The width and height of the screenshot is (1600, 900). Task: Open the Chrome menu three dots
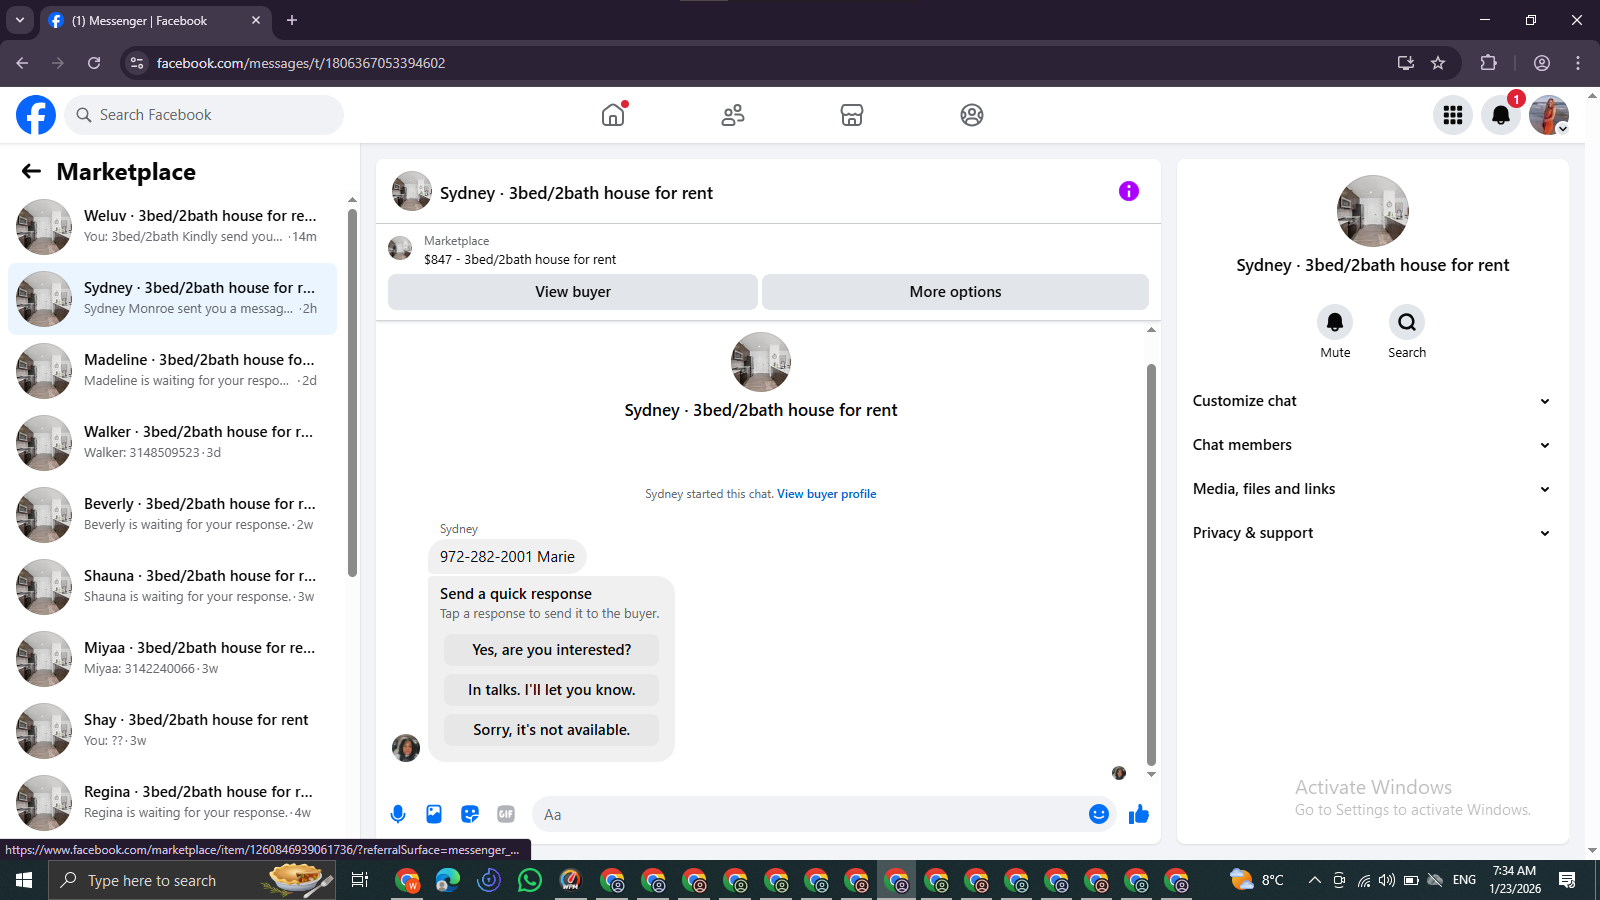(1578, 63)
